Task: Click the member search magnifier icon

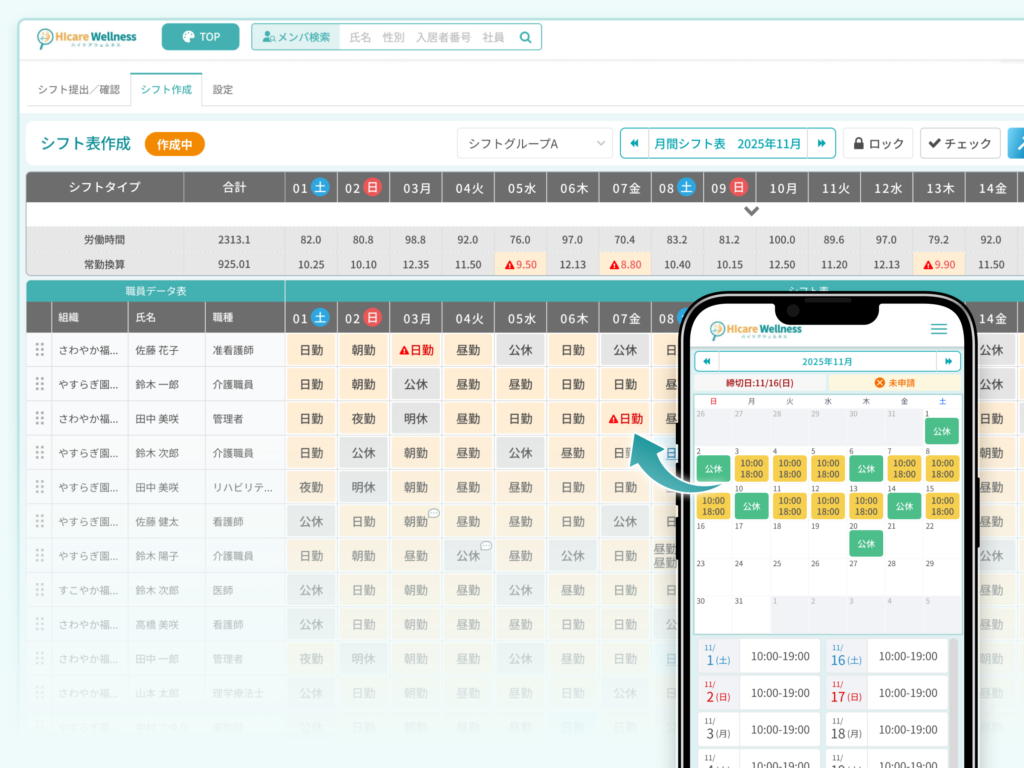Action: (x=525, y=37)
